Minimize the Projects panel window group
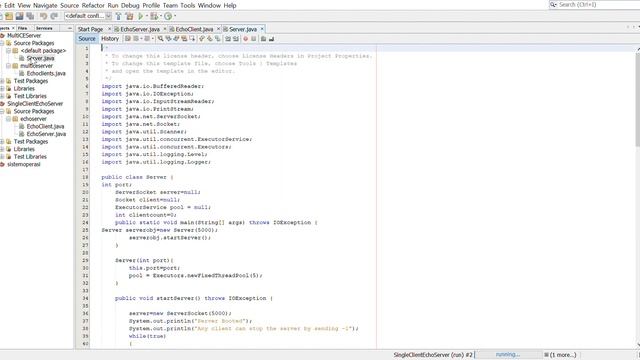 point(69,28)
